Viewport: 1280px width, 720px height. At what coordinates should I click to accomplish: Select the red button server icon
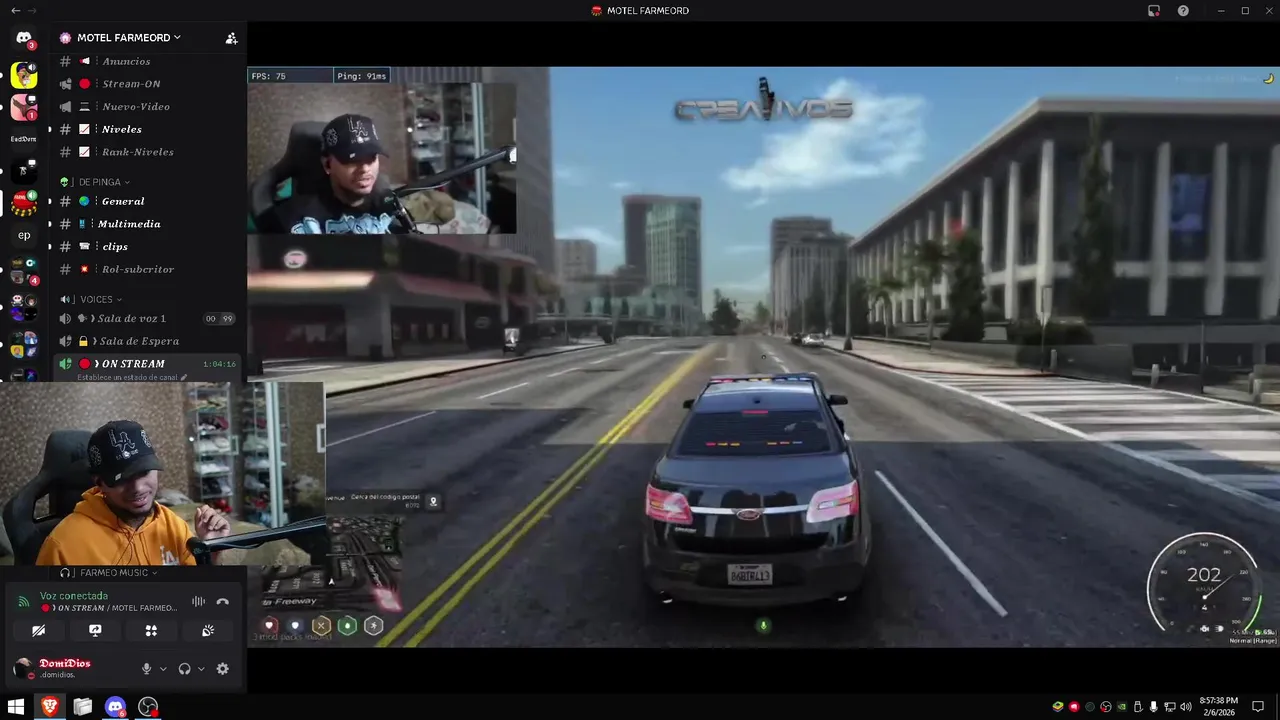coord(24,203)
